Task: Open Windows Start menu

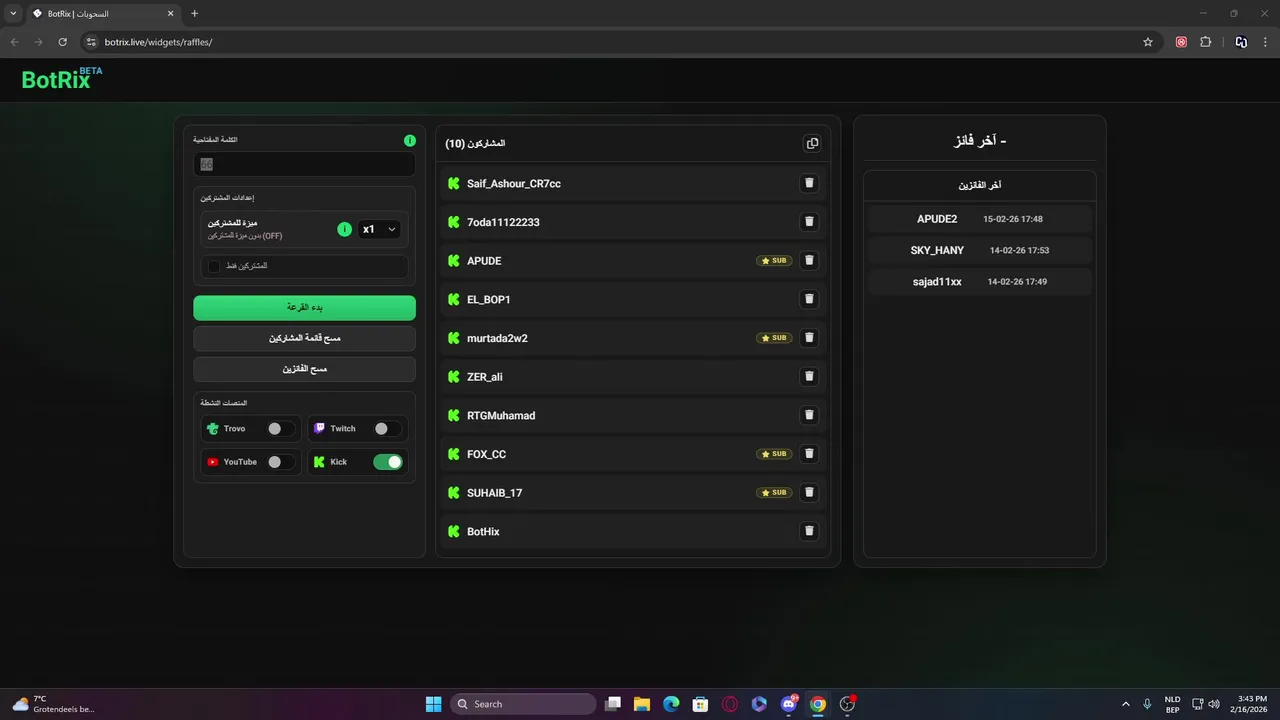Action: click(x=433, y=704)
